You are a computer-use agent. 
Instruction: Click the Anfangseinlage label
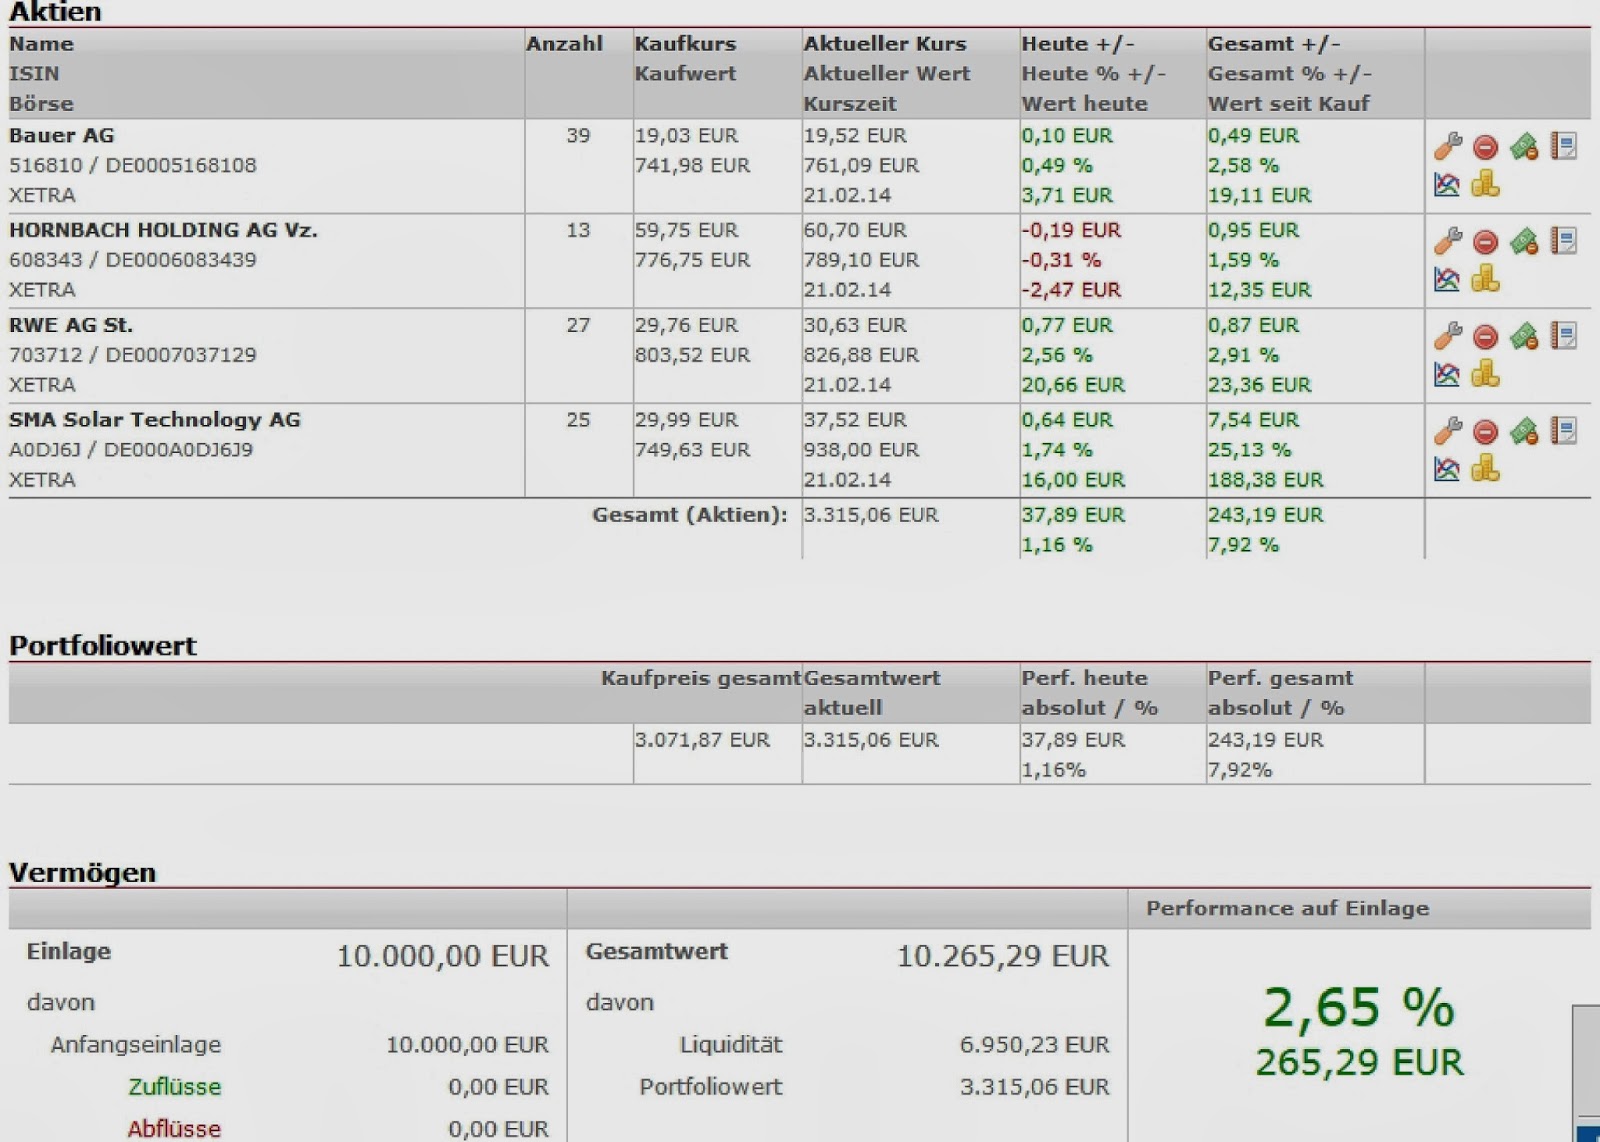pos(136,1045)
